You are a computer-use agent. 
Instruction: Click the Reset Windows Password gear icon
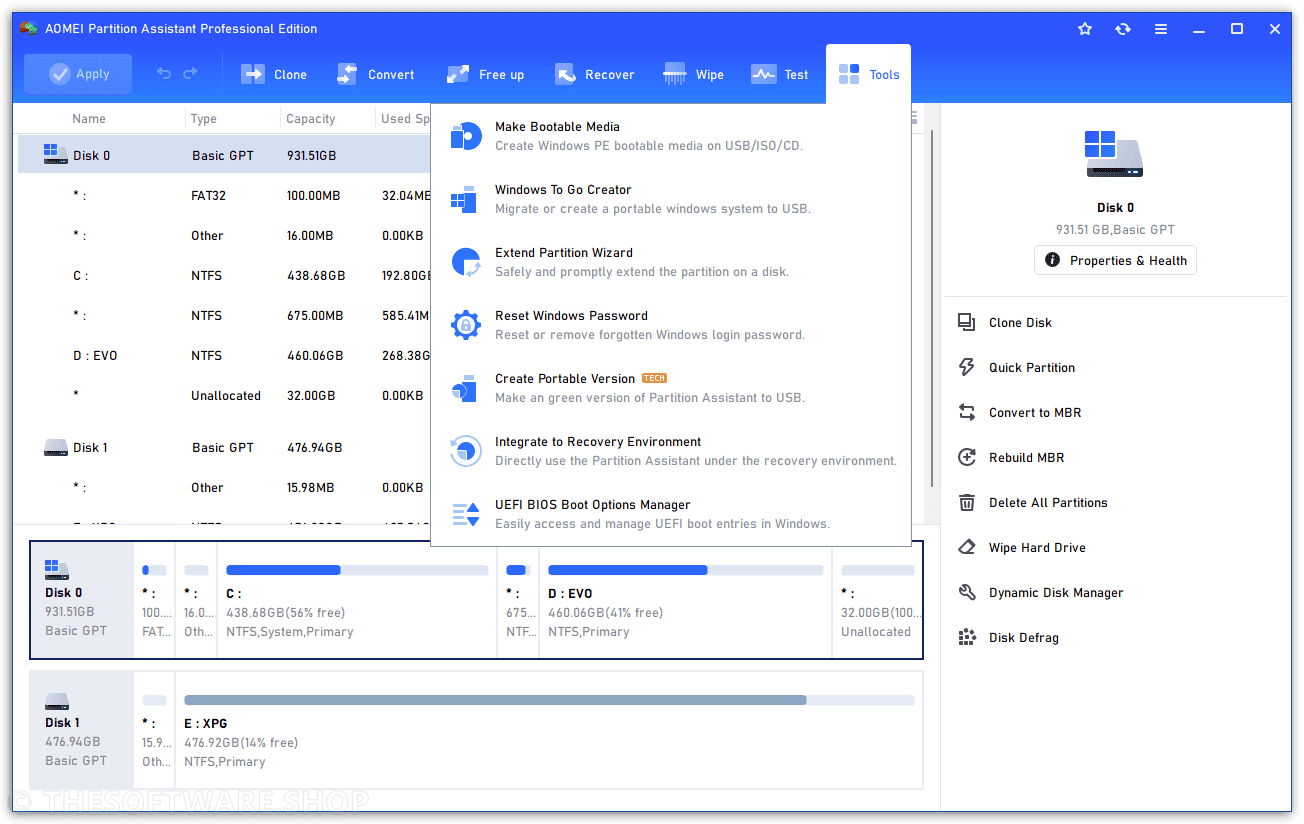[466, 325]
